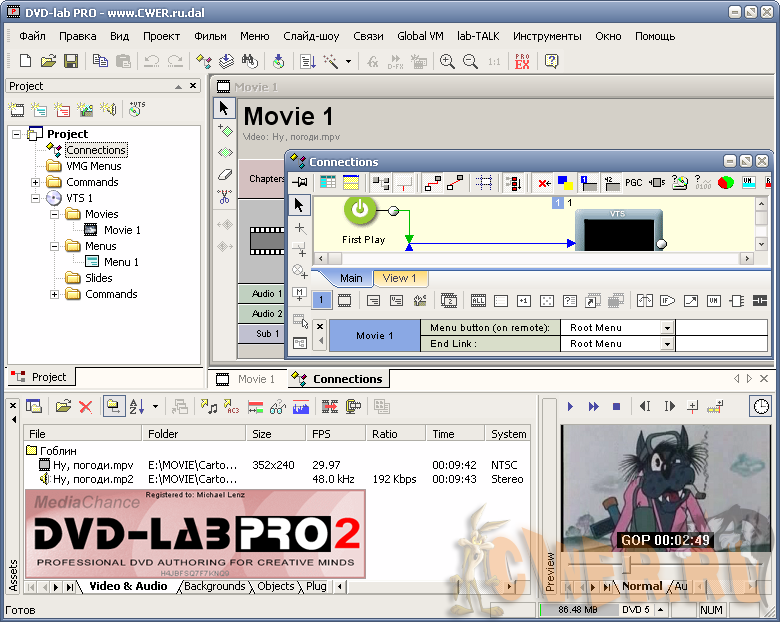The width and height of the screenshot is (780, 622).
Task: Collapse the Movies folder in project tree
Action: [x=54, y=214]
